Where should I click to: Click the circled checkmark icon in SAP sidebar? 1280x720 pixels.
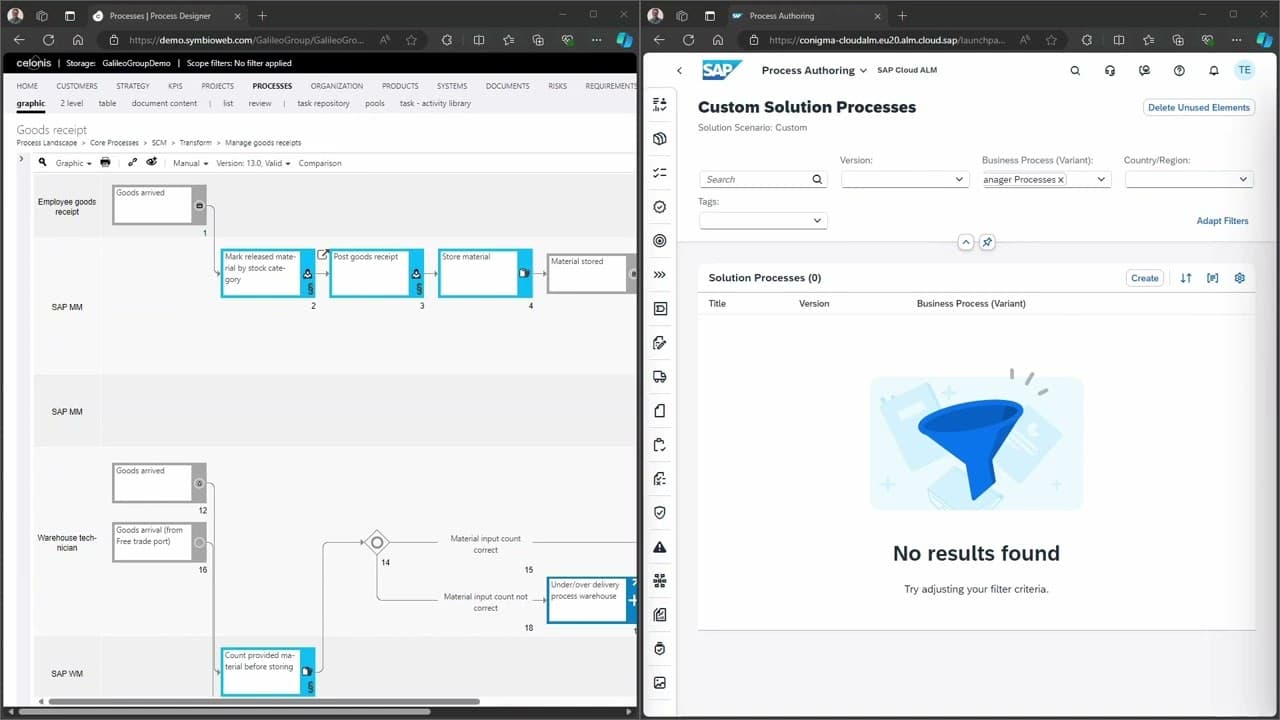tap(660, 207)
